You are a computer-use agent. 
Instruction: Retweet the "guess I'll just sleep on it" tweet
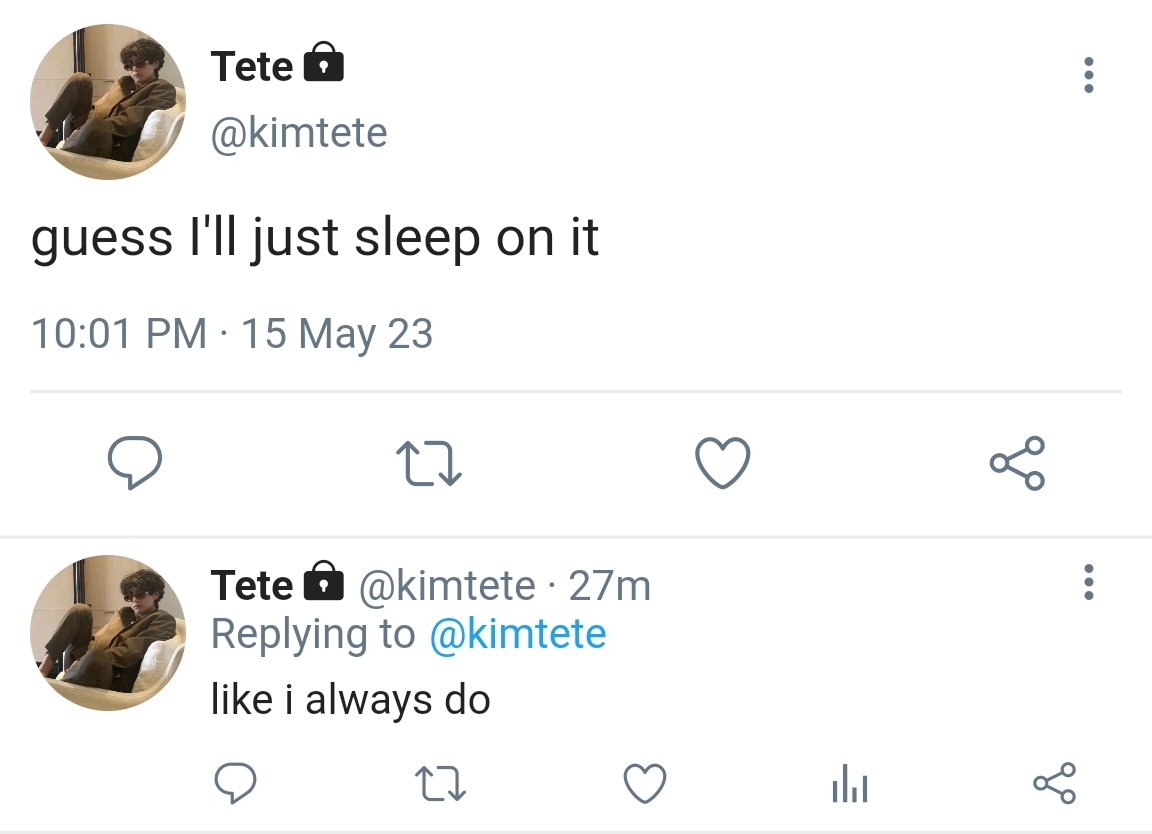tap(429, 464)
